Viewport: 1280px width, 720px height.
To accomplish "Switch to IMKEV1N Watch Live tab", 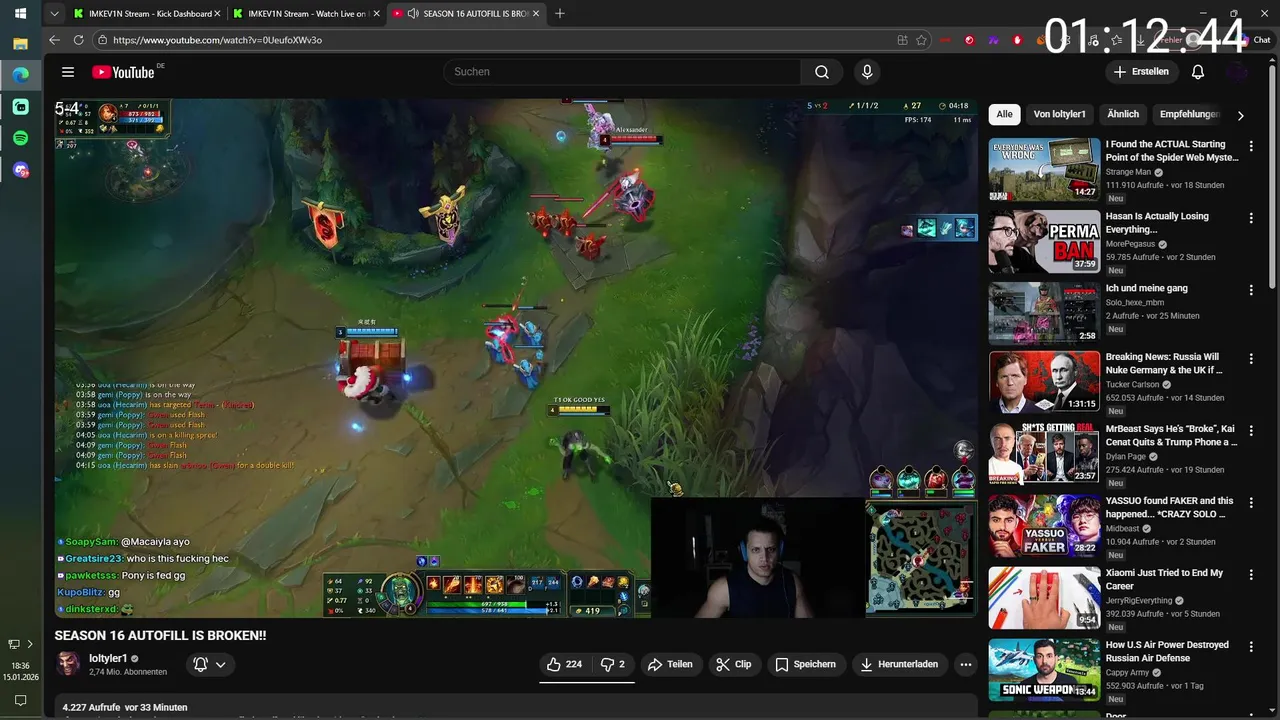I will (305, 14).
